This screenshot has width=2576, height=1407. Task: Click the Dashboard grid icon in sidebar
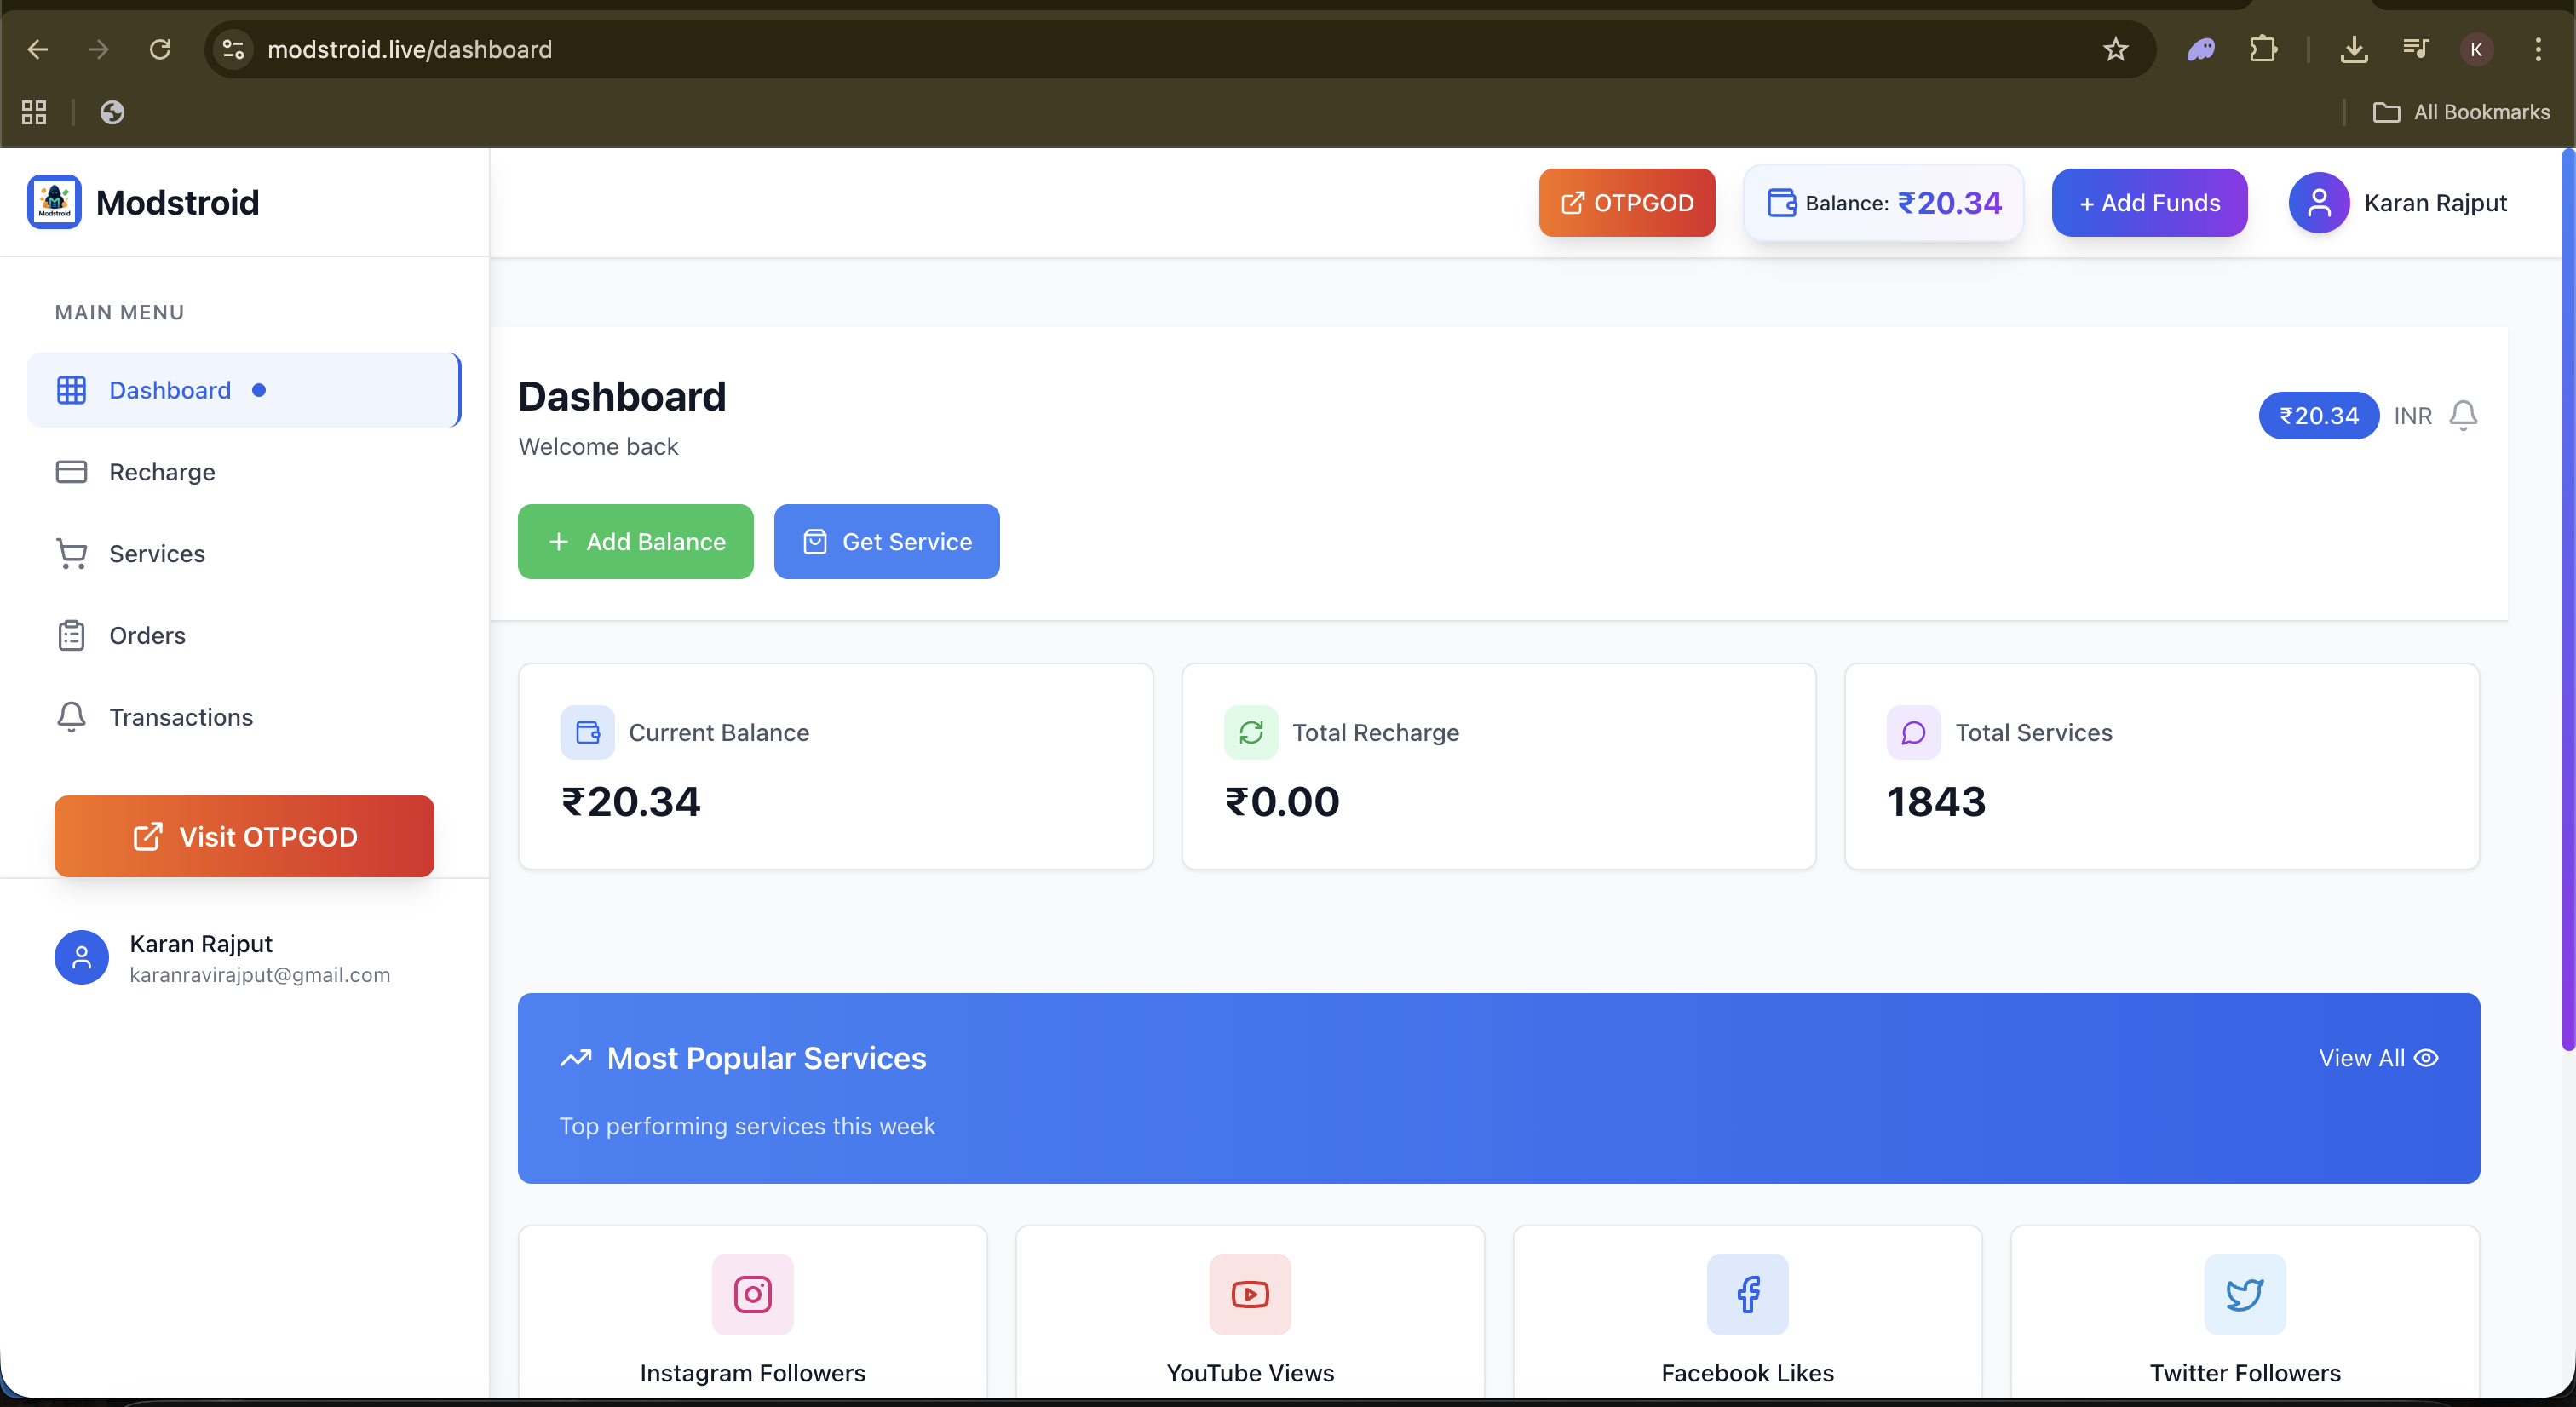click(x=71, y=390)
